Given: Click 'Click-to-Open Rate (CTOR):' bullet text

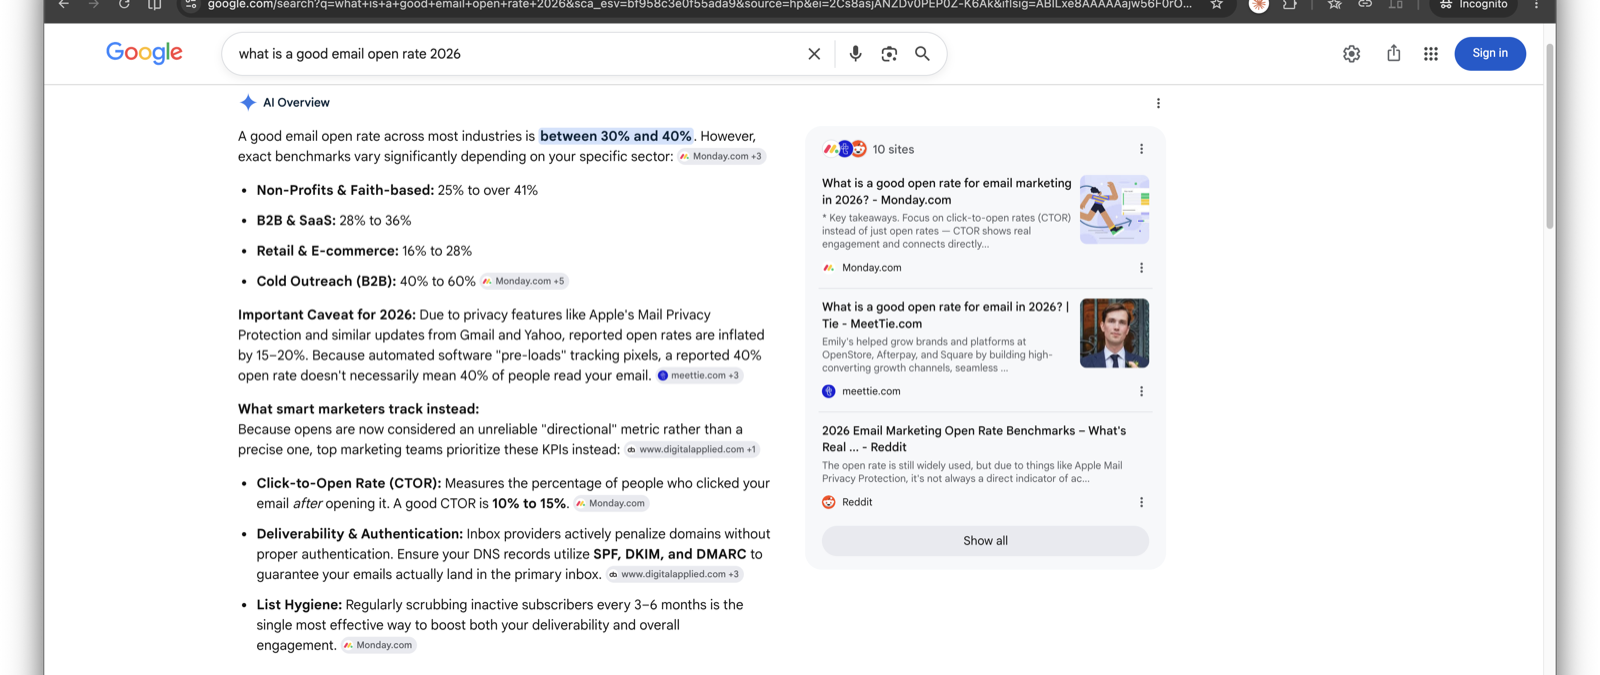Looking at the screenshot, I should (348, 483).
